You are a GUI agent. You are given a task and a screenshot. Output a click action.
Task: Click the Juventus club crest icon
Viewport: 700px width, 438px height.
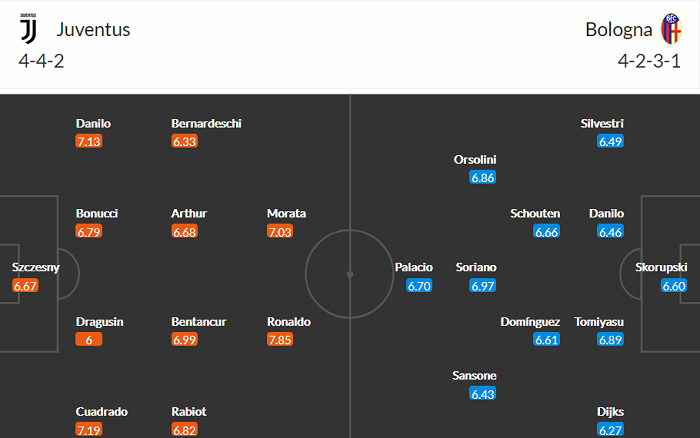[x=27, y=28]
